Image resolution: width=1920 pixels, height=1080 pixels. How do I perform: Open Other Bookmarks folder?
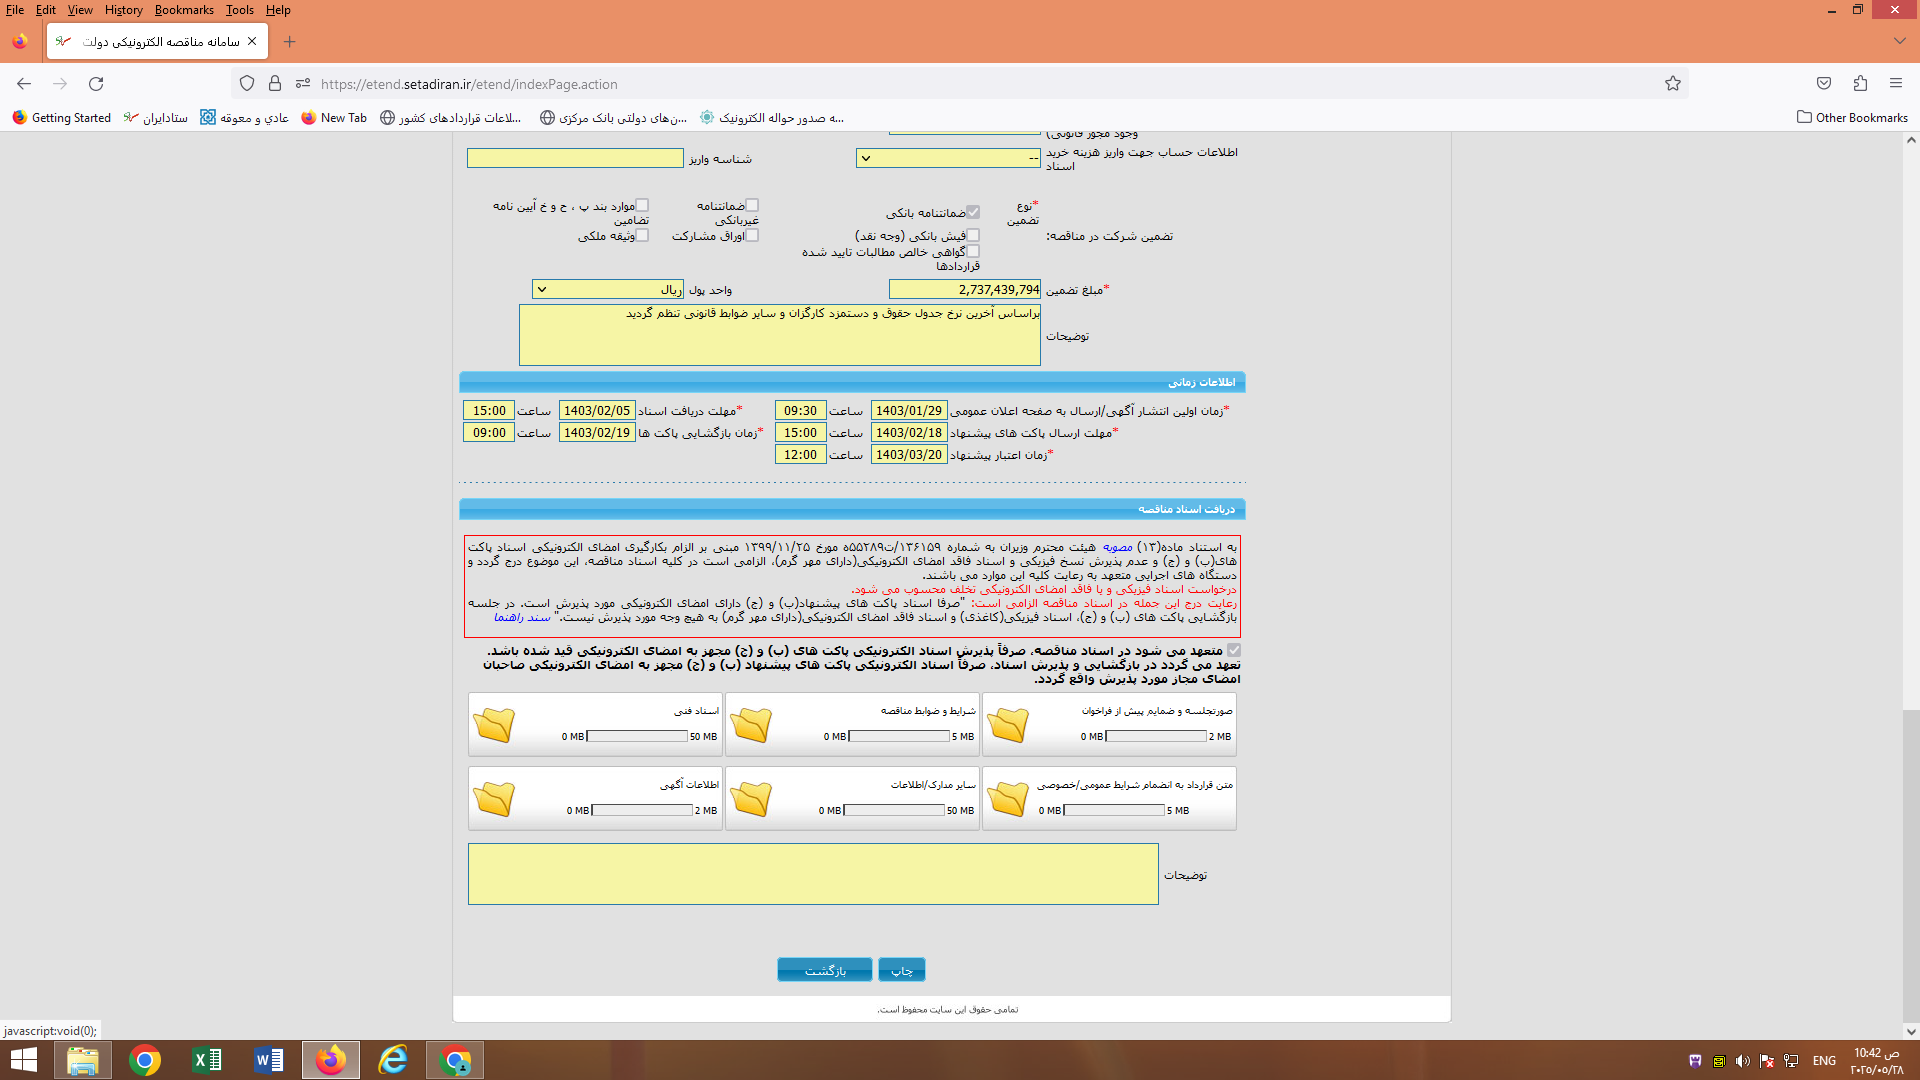pyautogui.click(x=1852, y=118)
